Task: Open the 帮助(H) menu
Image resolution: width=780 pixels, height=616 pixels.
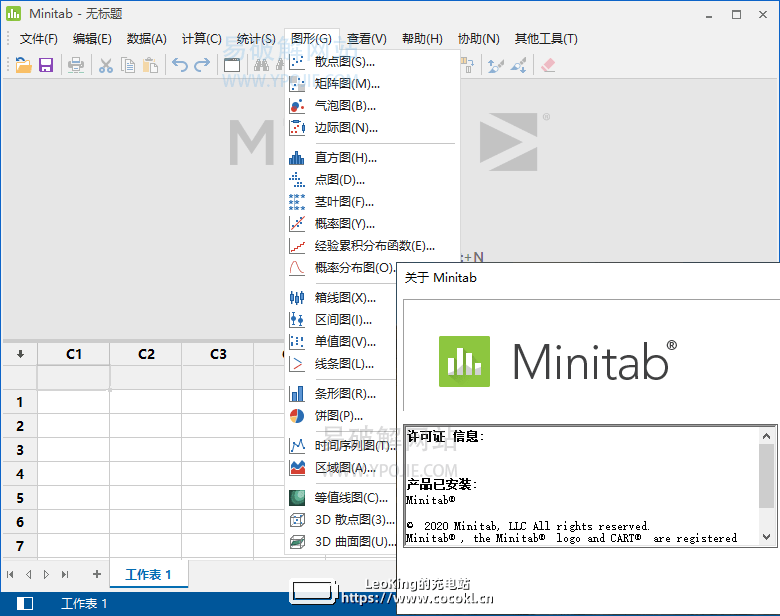Action: point(422,39)
